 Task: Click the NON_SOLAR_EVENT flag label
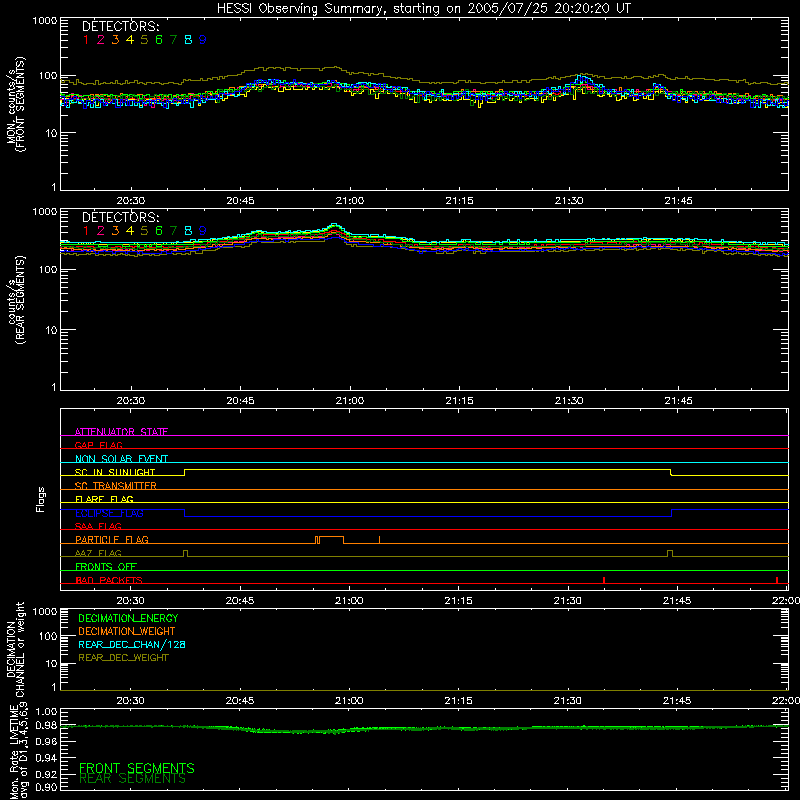(121, 459)
